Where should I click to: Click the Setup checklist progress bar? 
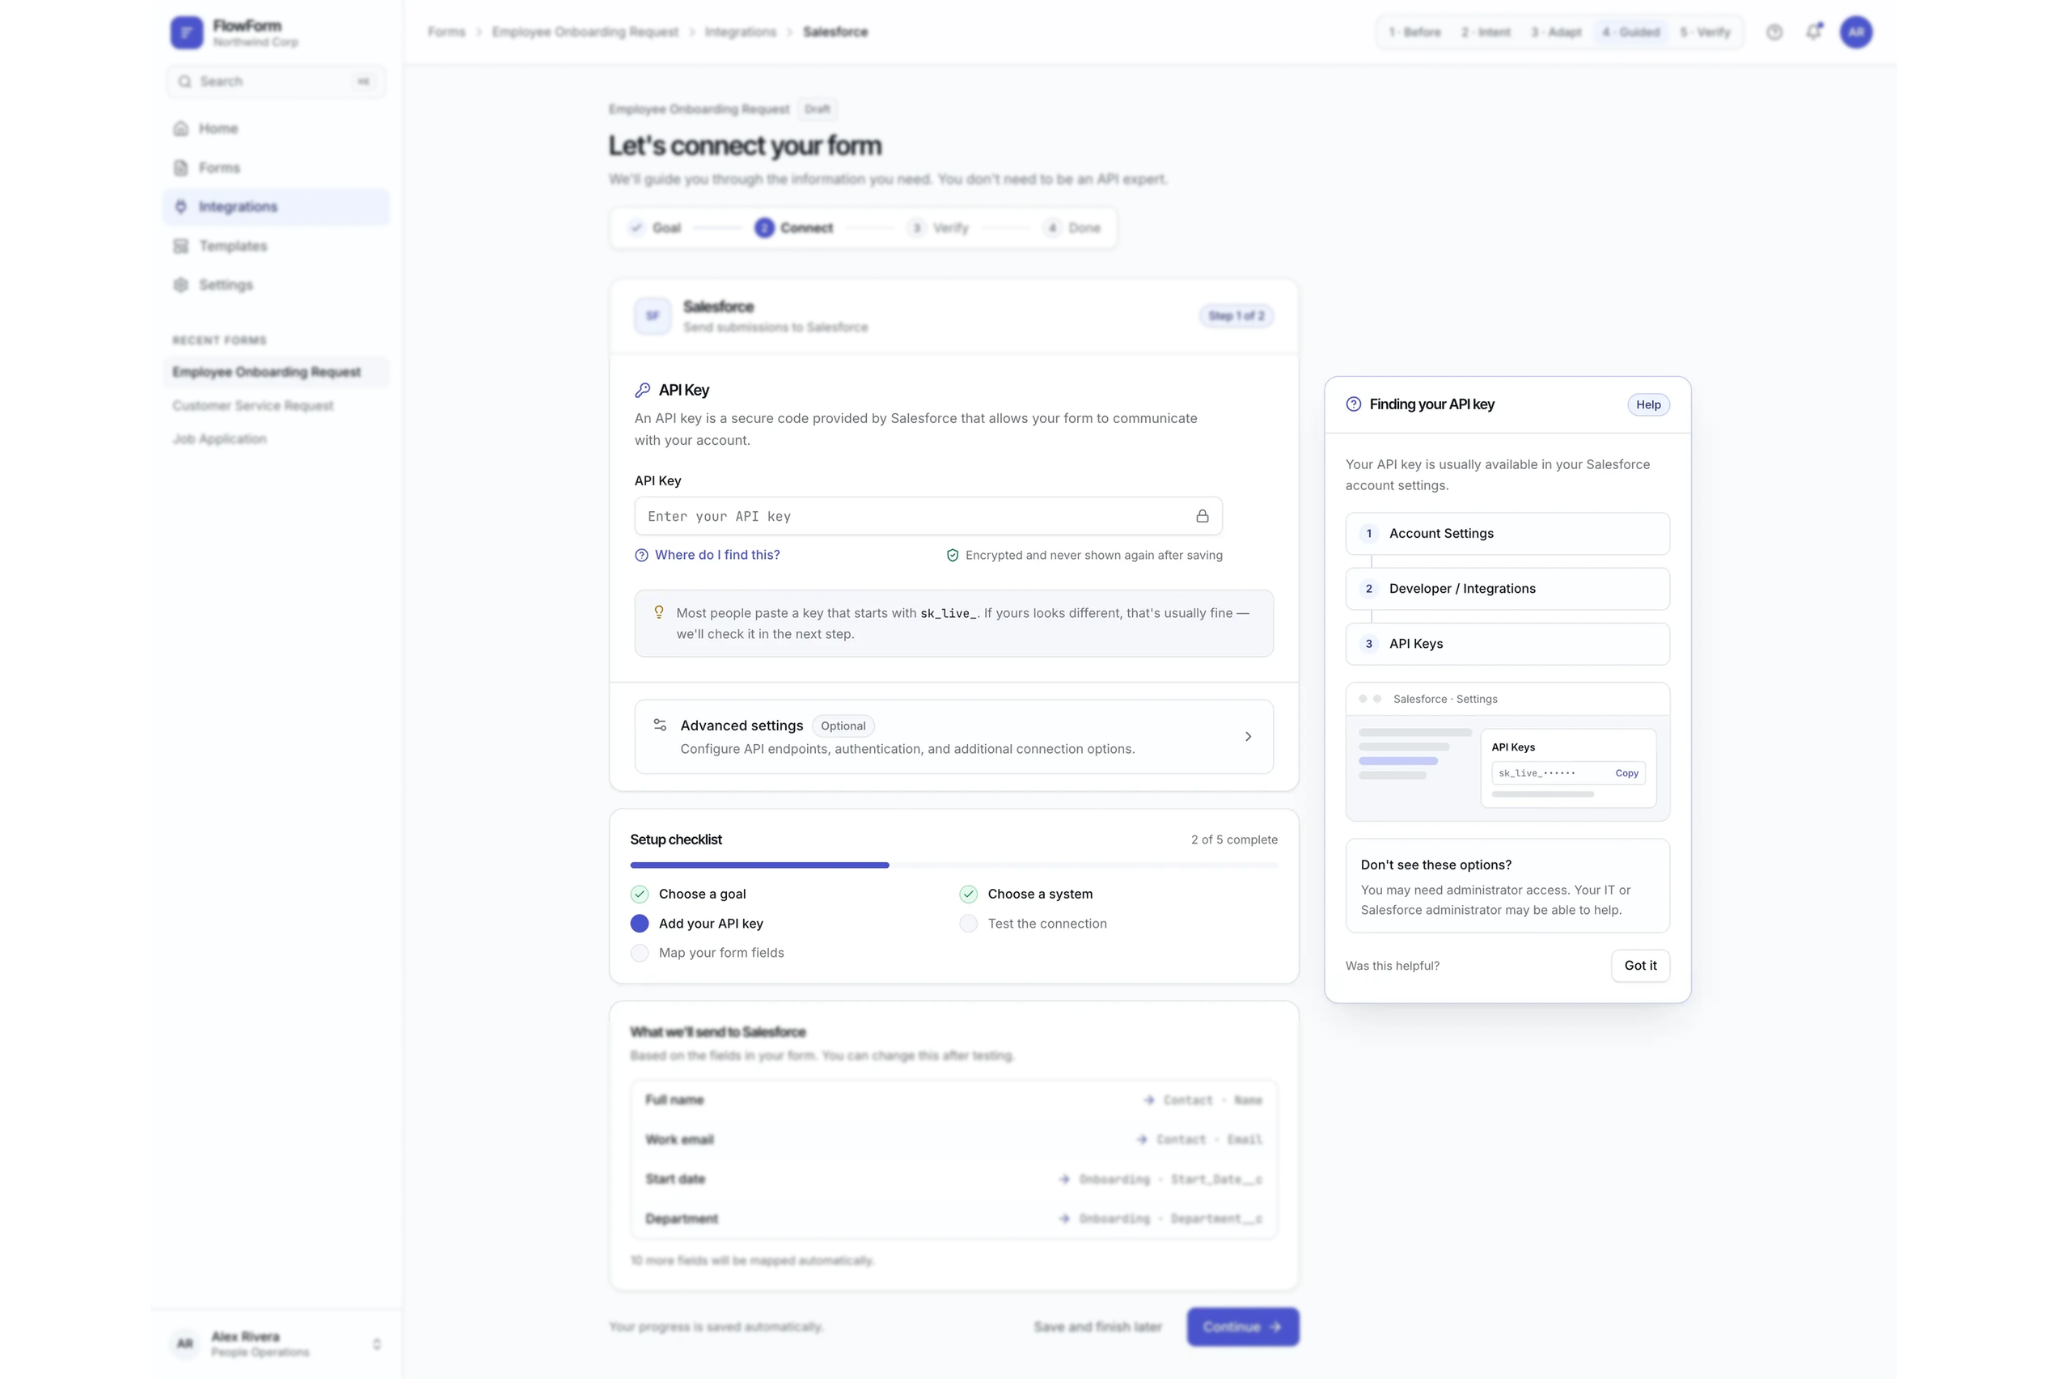point(954,865)
